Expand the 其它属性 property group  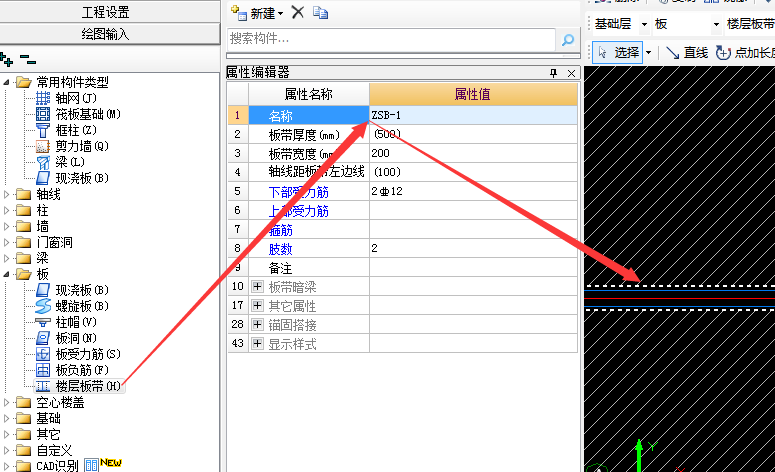tap(257, 305)
